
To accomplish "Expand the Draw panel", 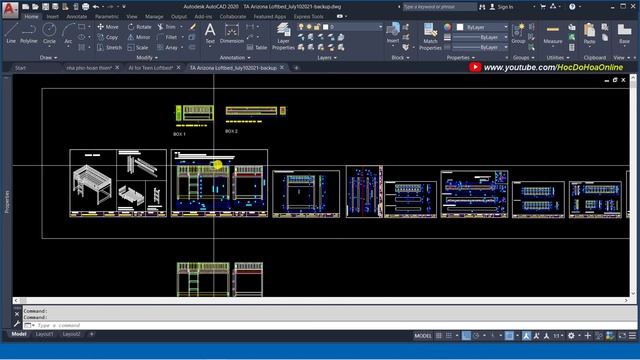I will [49, 58].
